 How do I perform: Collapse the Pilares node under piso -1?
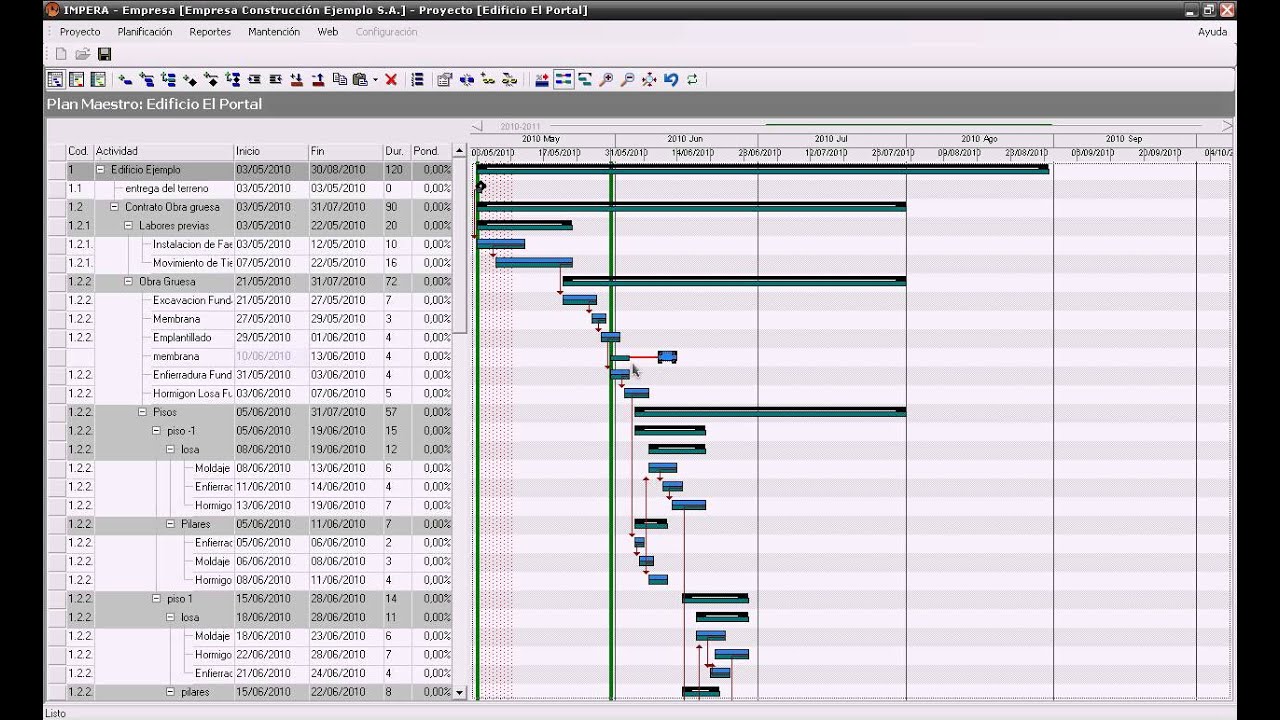(170, 524)
